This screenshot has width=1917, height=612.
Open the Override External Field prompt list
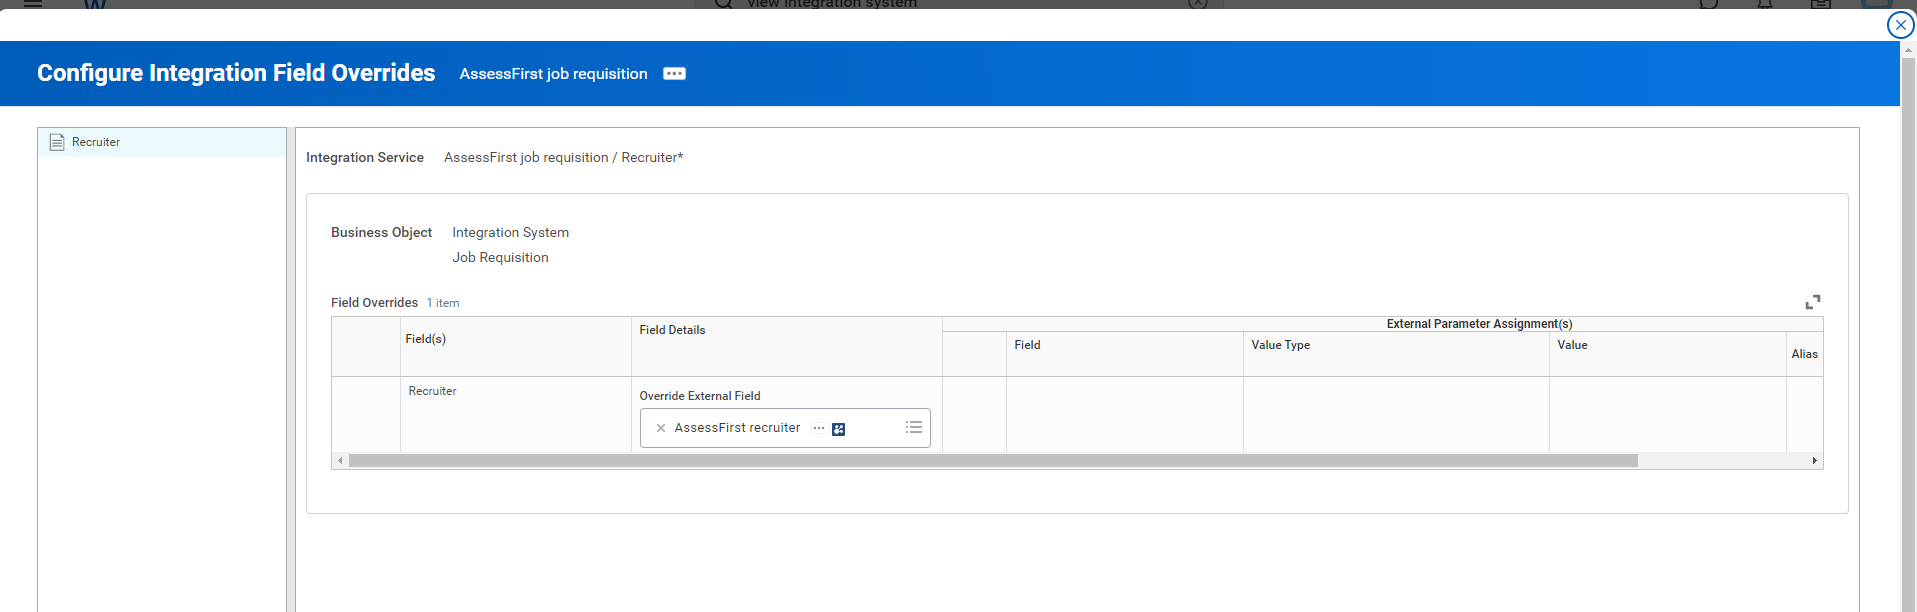(913, 428)
